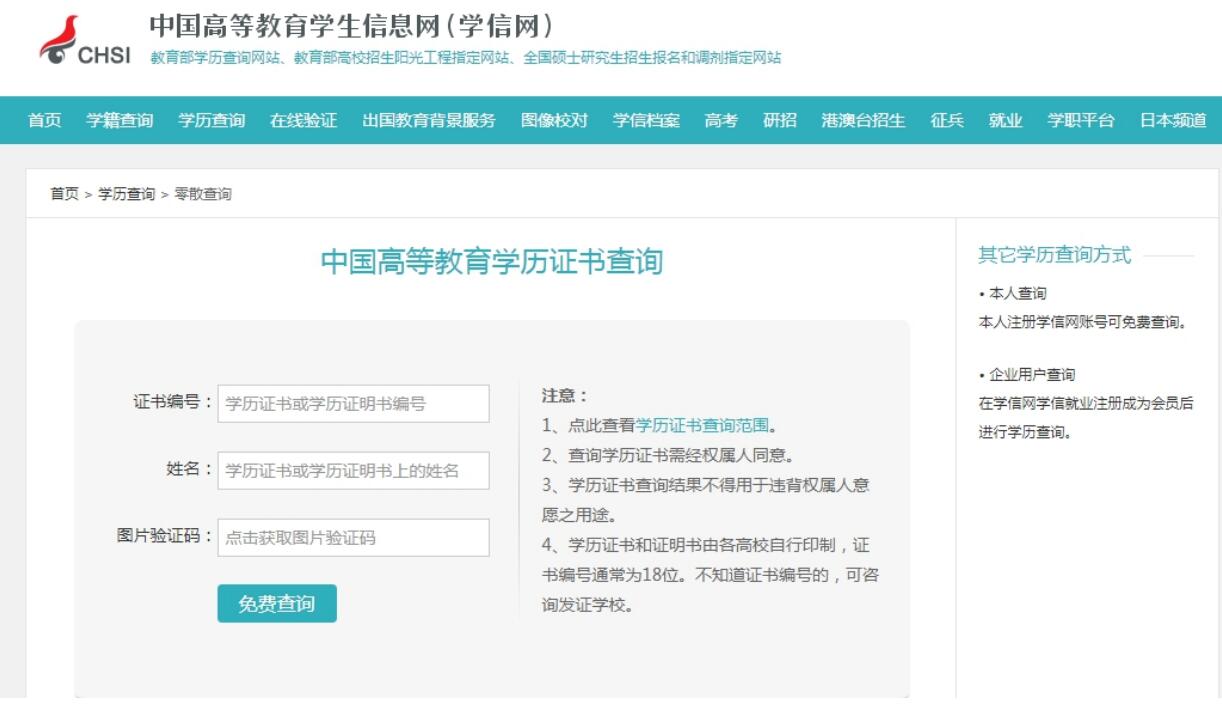Click 企业用户查询 in the sidebar
This screenshot has width=1222, height=715.
click(x=1032, y=375)
